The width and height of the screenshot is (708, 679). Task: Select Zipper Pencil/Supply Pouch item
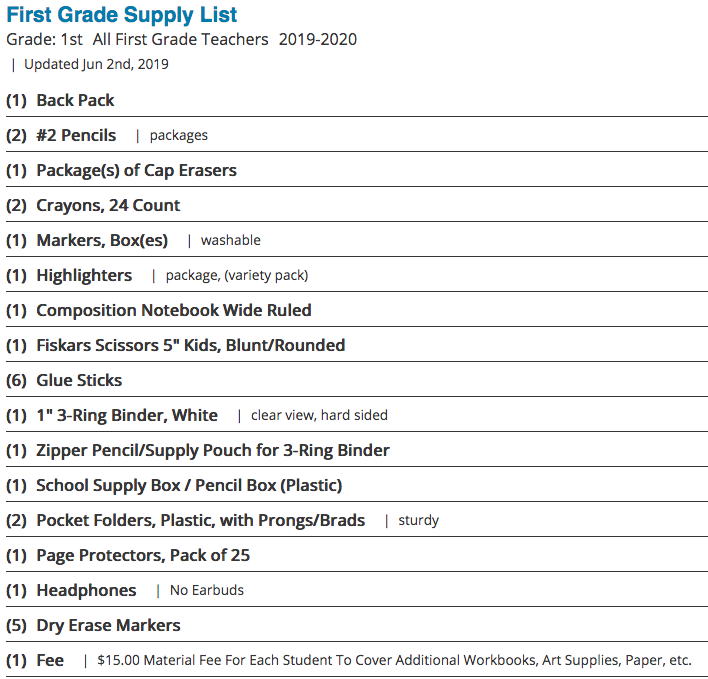[213, 451]
